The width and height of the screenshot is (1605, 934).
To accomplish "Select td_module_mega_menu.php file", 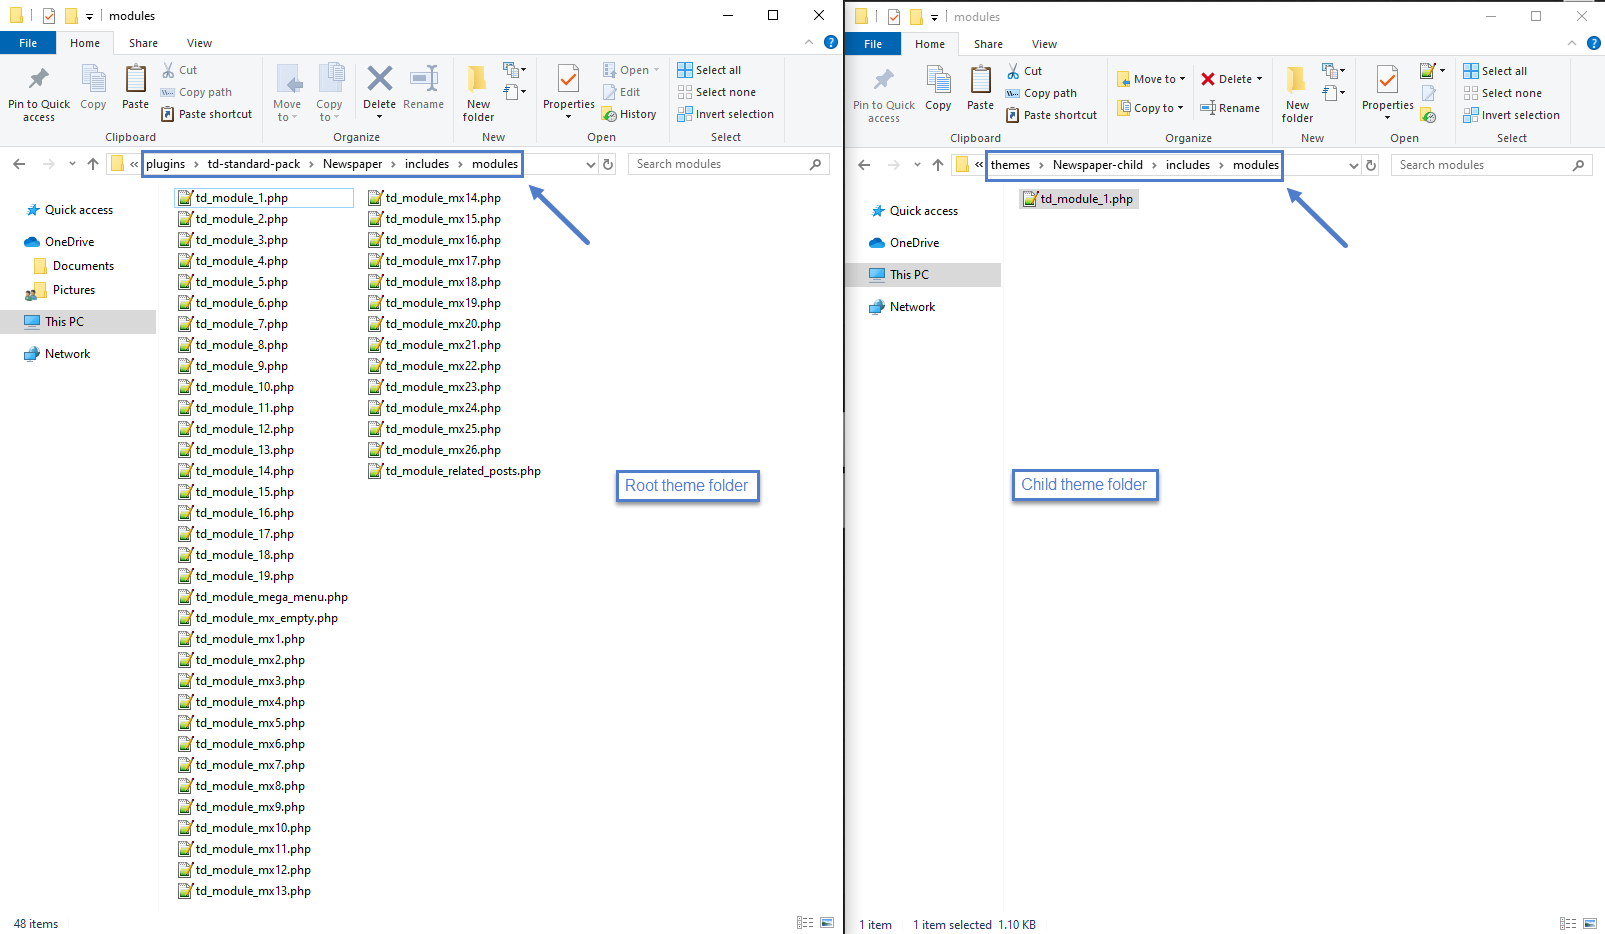I will [x=263, y=597].
